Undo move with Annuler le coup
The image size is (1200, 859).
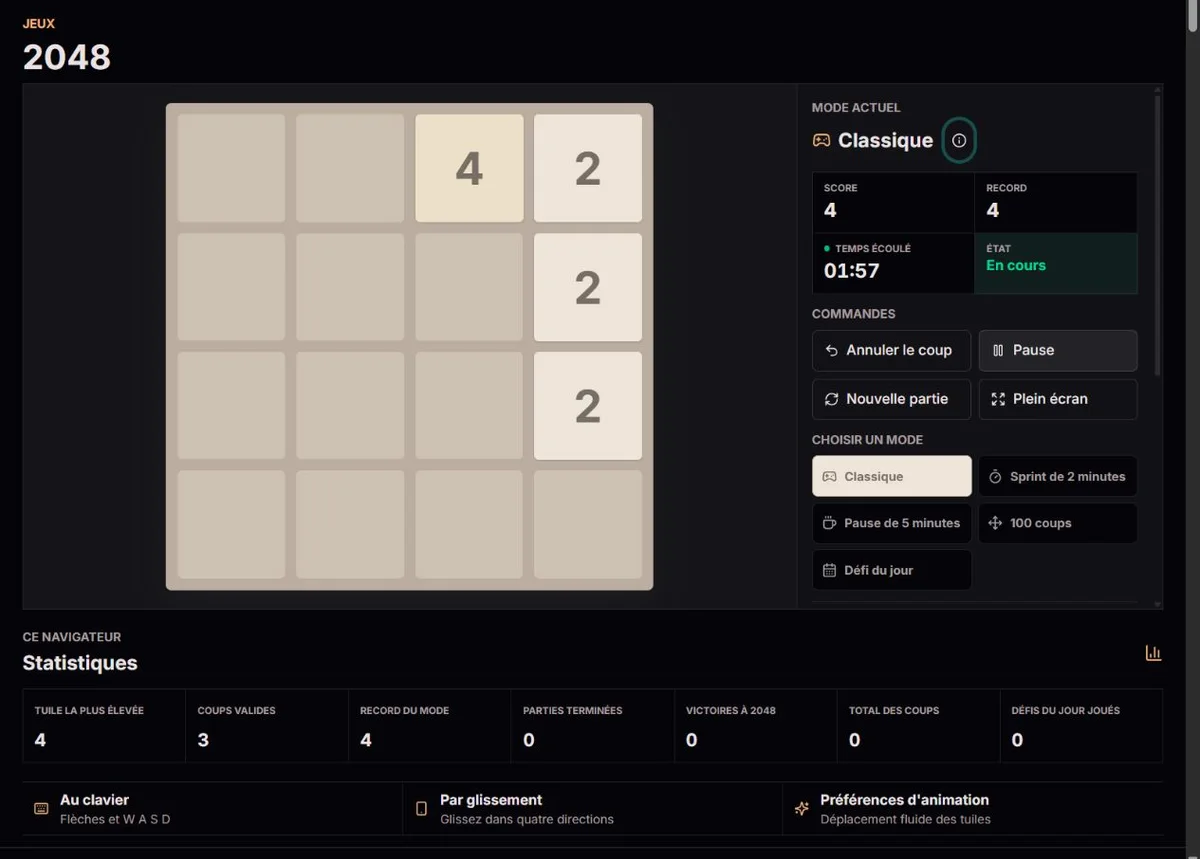(x=891, y=351)
